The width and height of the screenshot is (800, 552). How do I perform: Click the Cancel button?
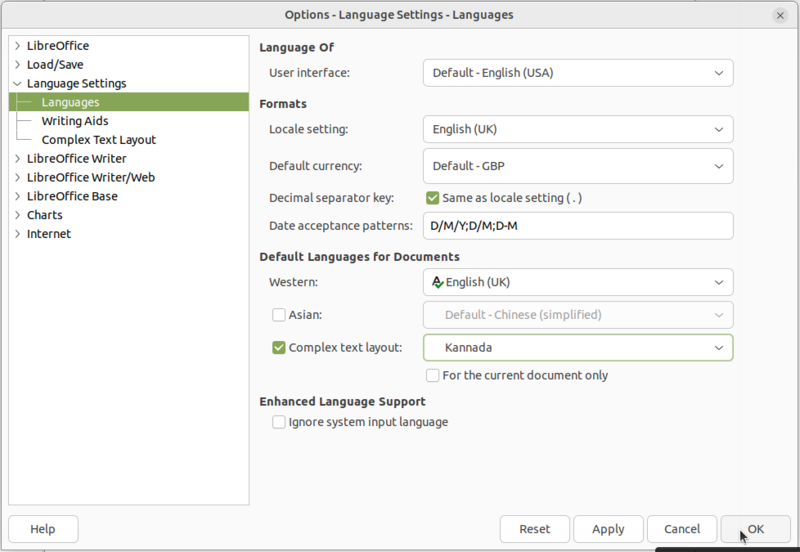point(682,529)
